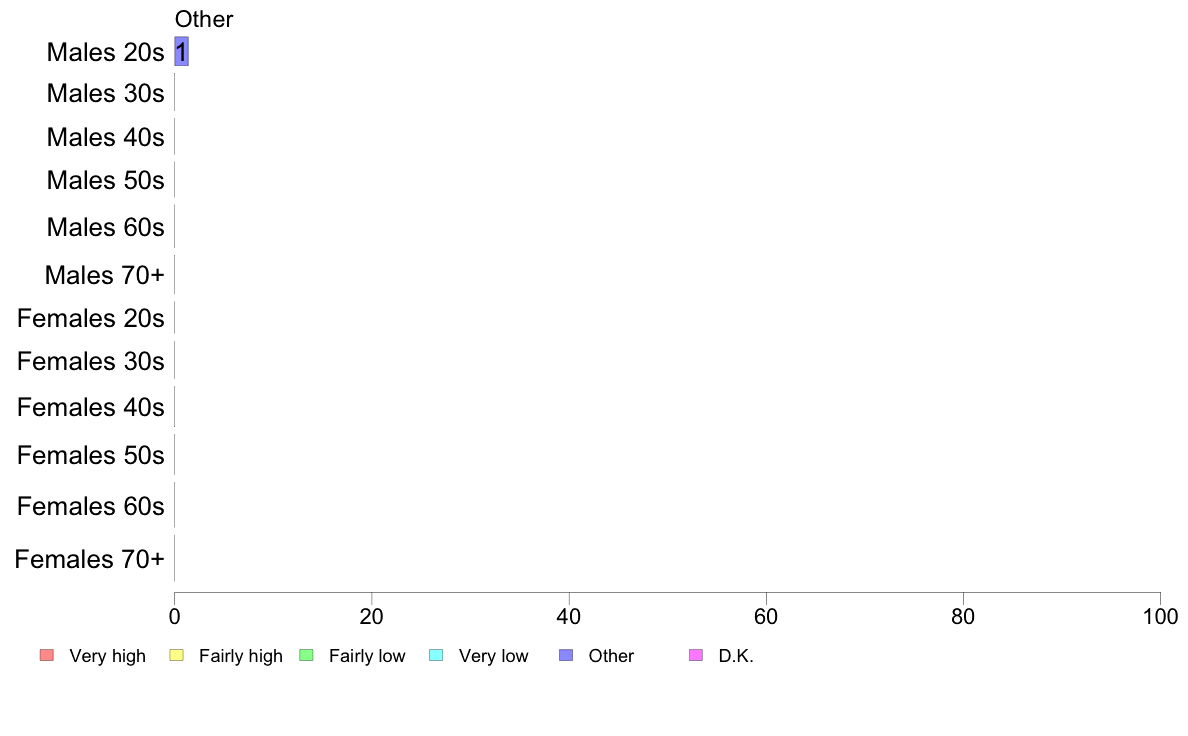Viewport: 1188px width, 736px height.
Task: Select the Males 30s row label
Action: click(x=105, y=93)
